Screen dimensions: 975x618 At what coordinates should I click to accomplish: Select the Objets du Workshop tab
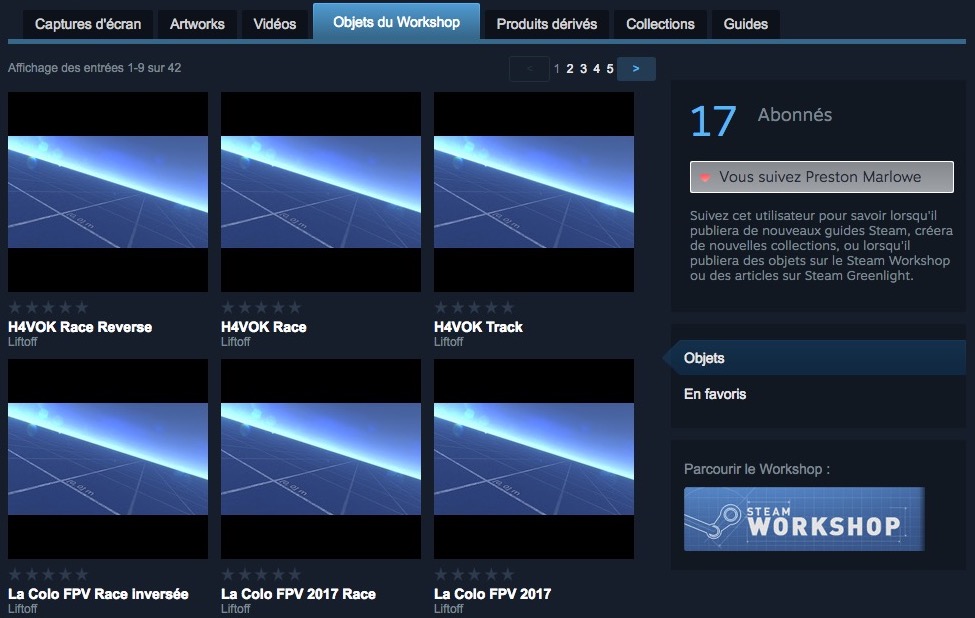(x=396, y=22)
